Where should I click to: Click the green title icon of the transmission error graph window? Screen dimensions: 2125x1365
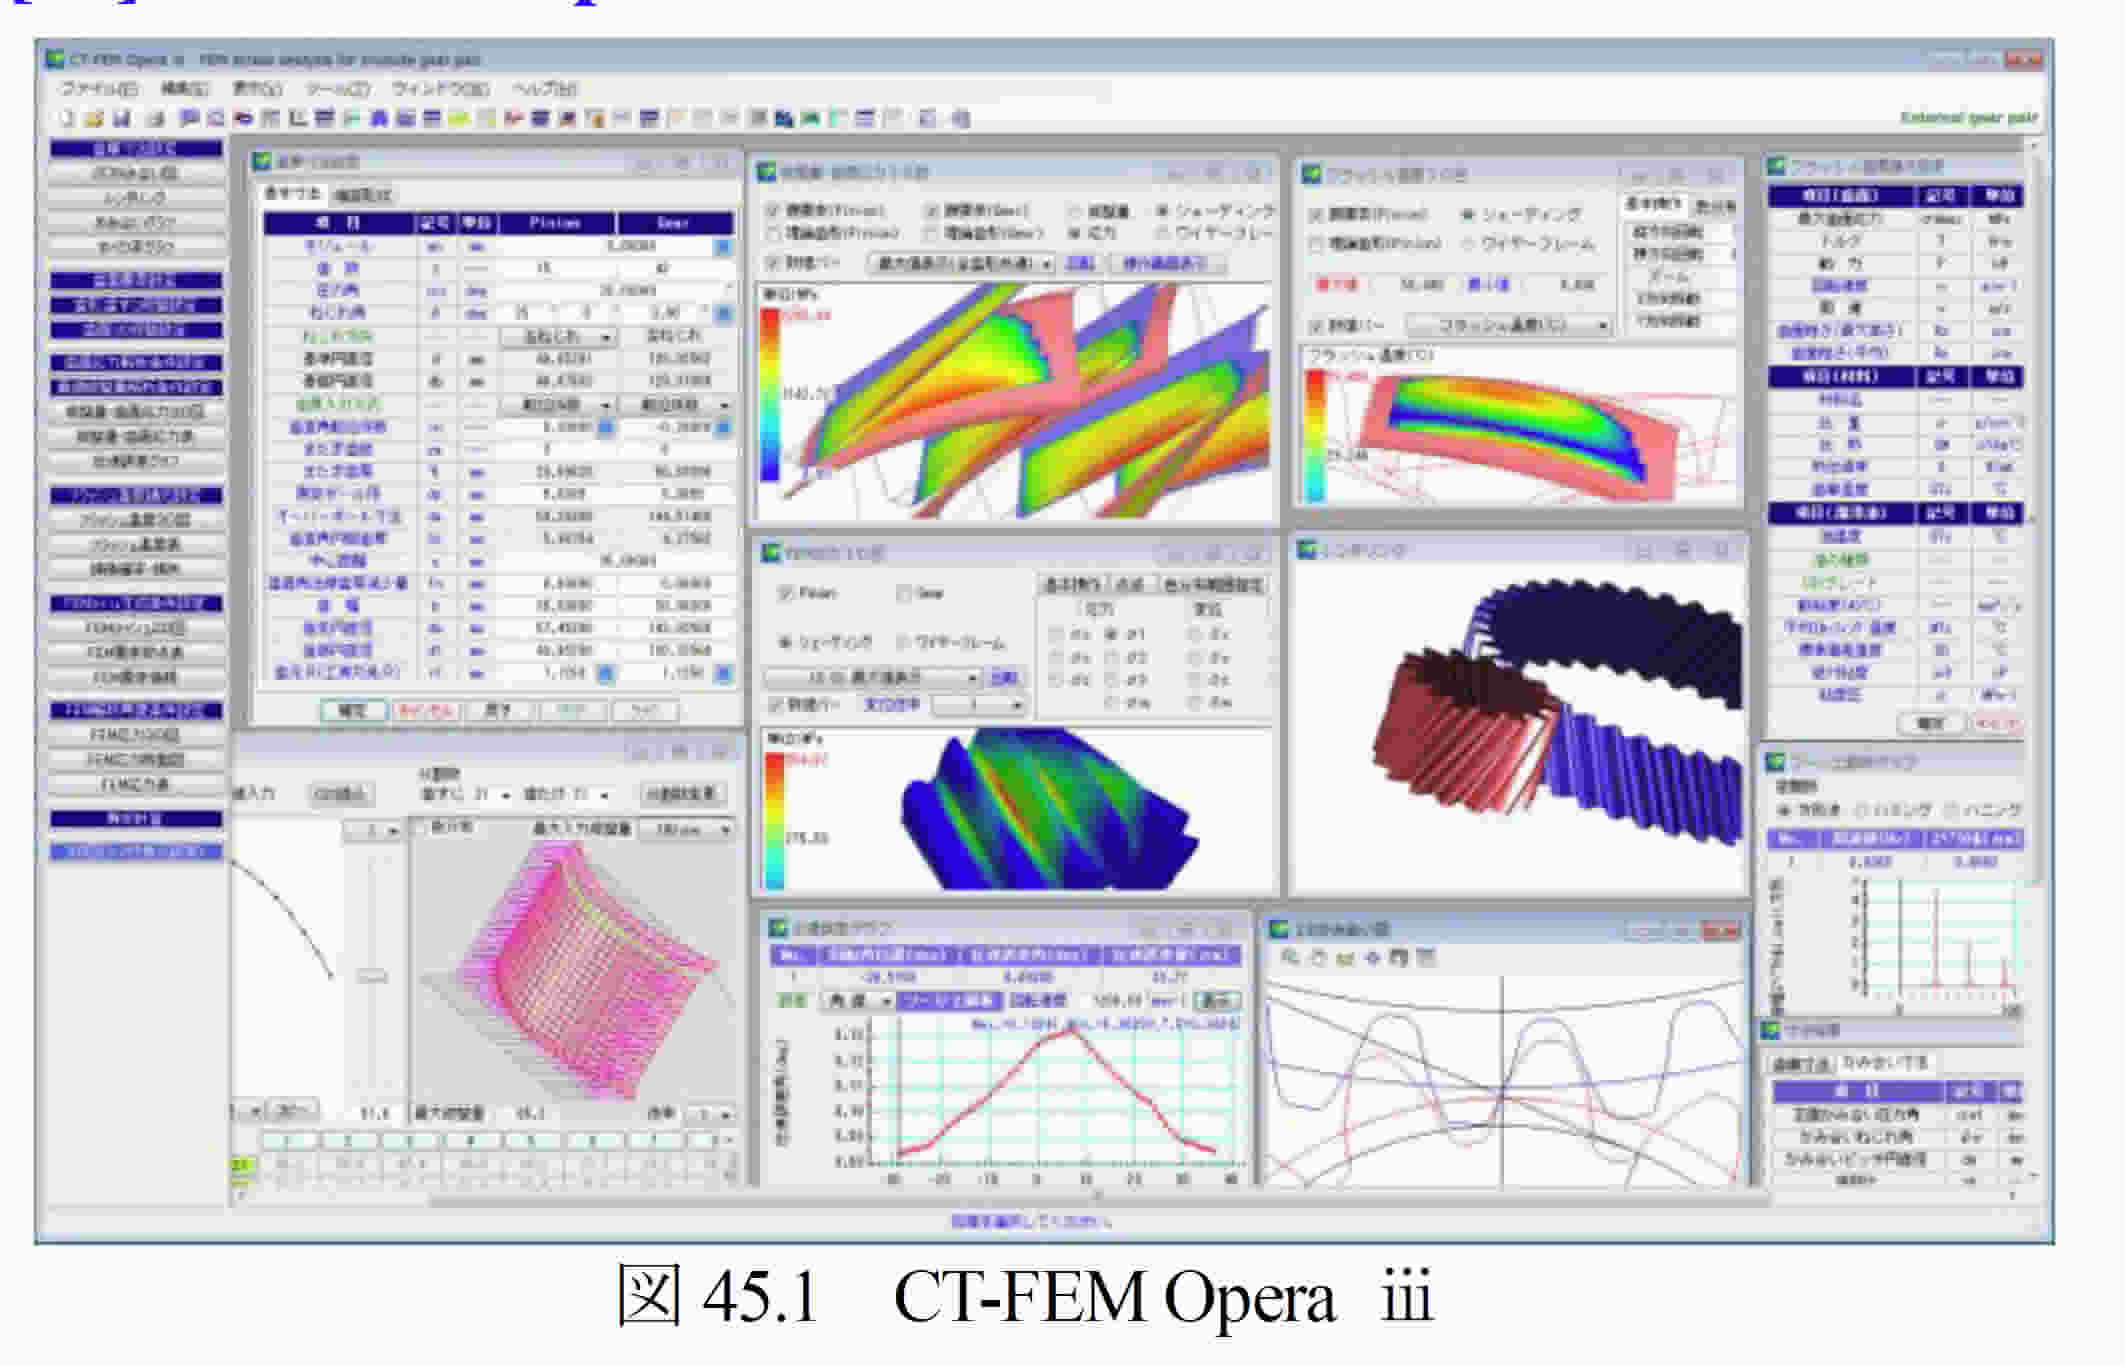coord(777,927)
